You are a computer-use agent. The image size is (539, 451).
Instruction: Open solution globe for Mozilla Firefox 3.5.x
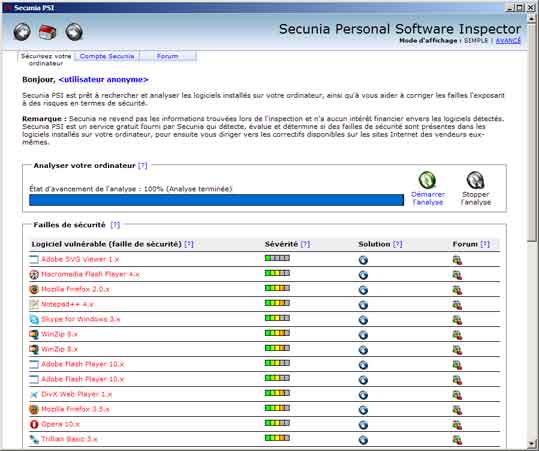tap(363, 410)
